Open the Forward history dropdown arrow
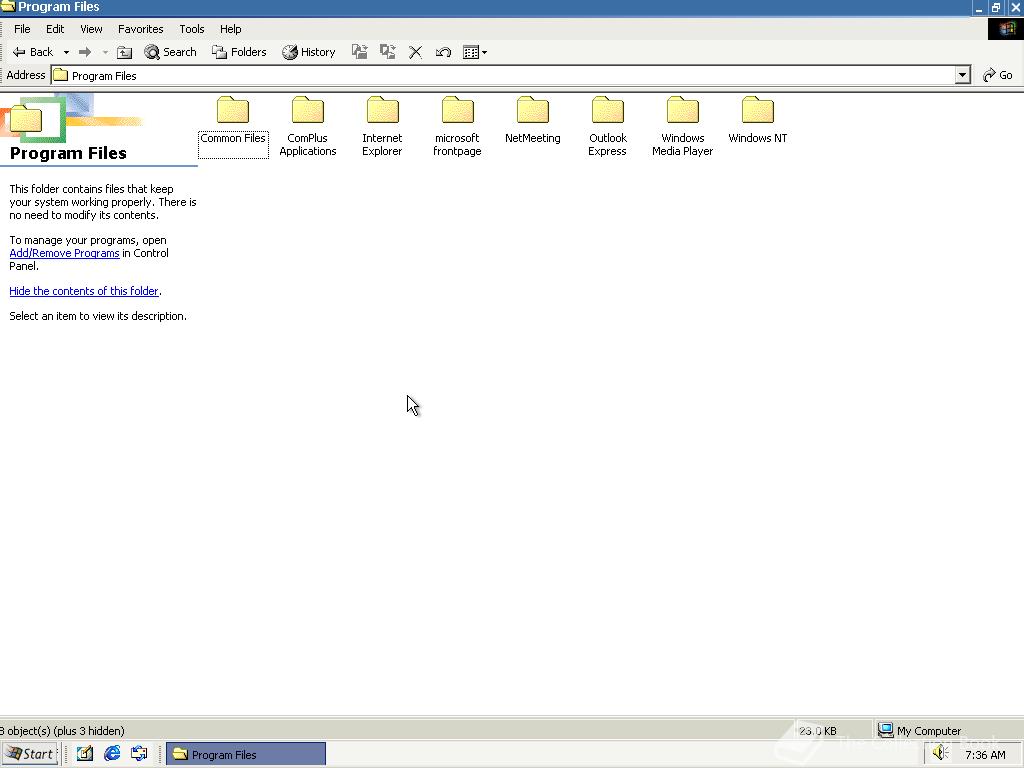1024x768 pixels. point(104,52)
